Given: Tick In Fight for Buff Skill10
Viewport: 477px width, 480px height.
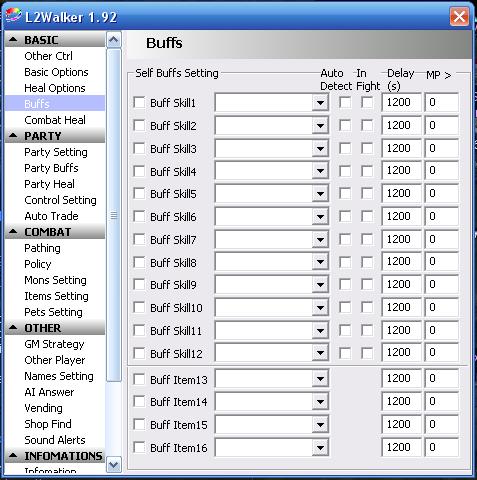Looking at the screenshot, I should tap(367, 307).
